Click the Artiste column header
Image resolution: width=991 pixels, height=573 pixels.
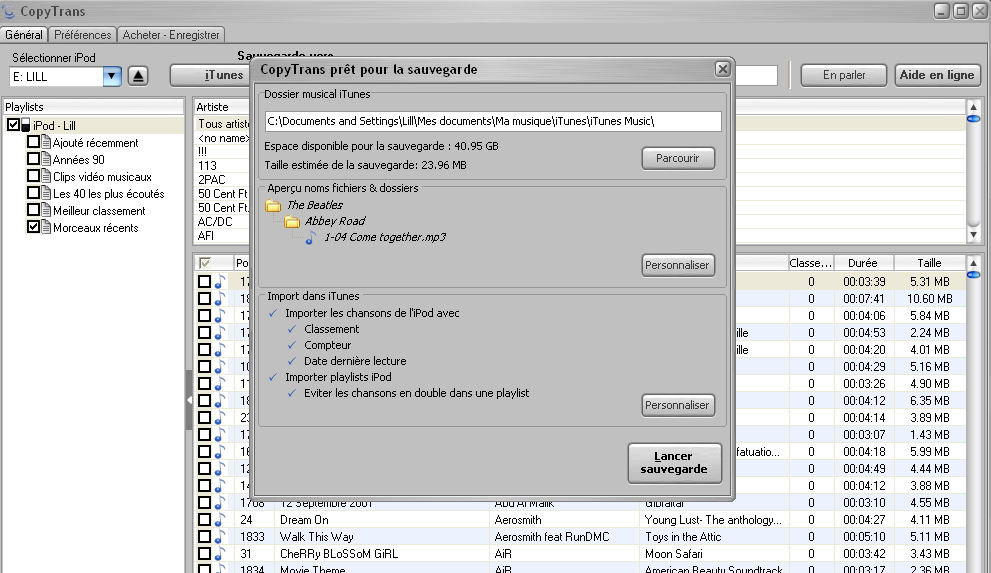[221, 107]
